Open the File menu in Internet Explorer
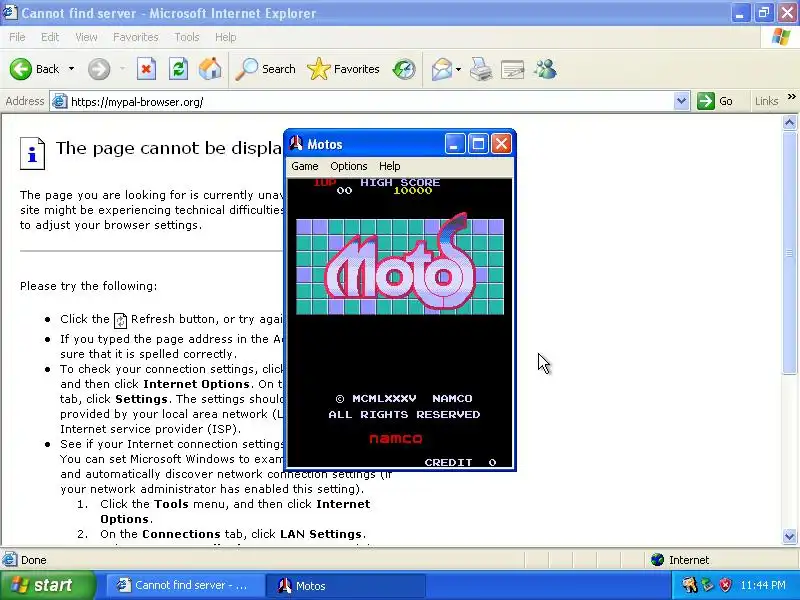The width and height of the screenshot is (800, 600). [x=17, y=37]
